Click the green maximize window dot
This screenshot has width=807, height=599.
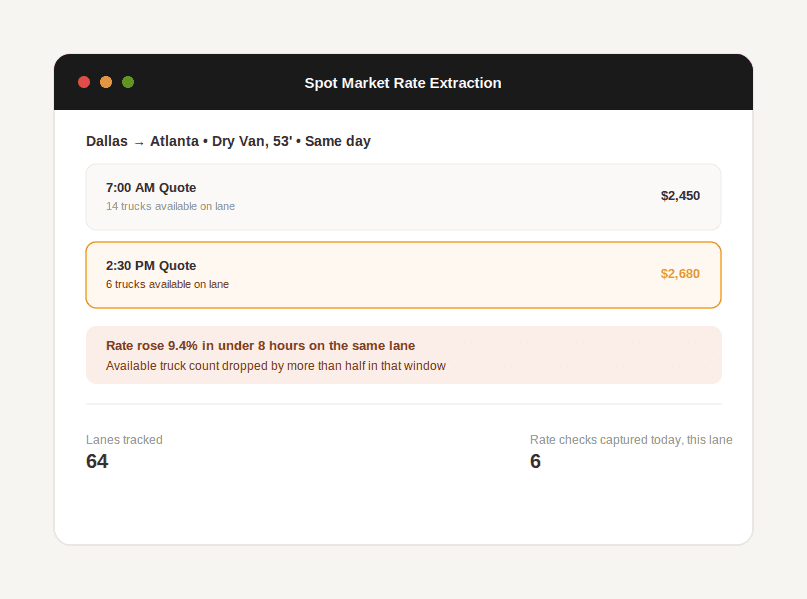(x=128, y=82)
